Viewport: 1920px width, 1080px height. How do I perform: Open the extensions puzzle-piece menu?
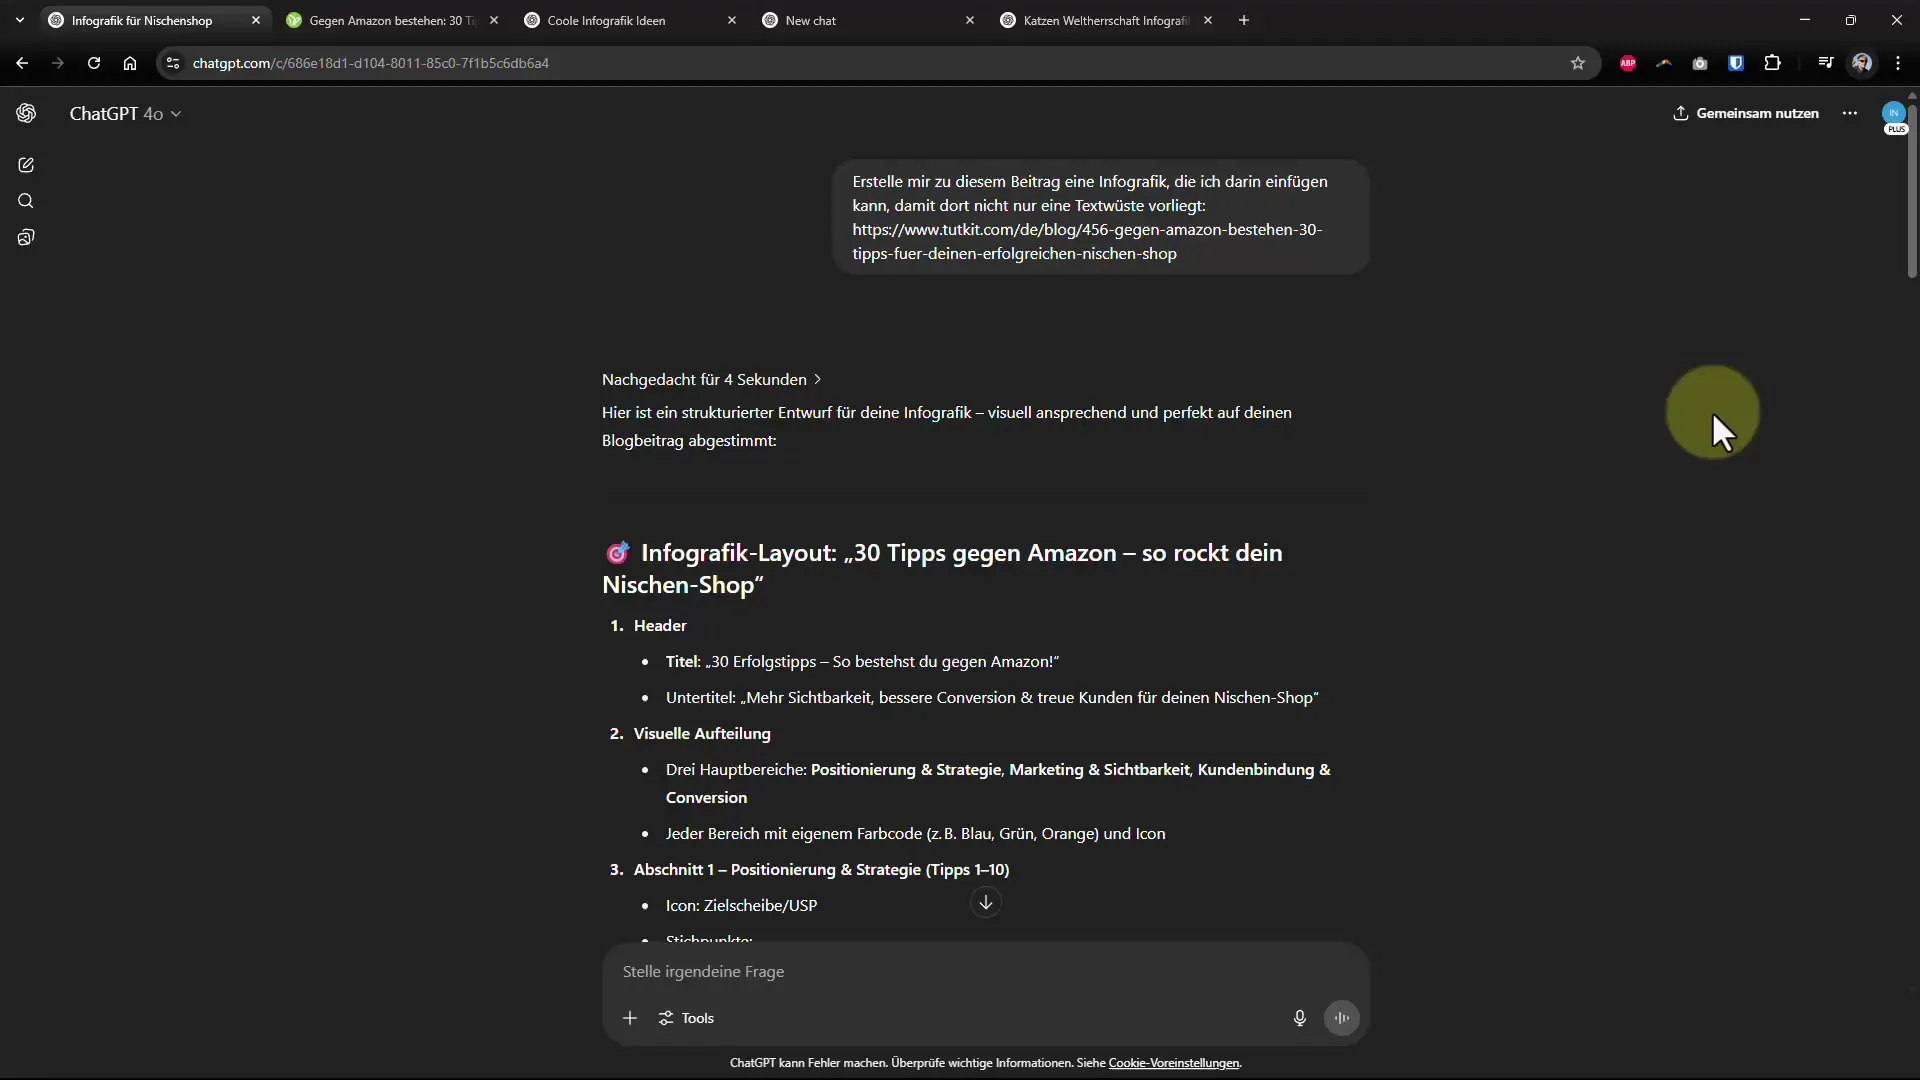(x=1773, y=63)
